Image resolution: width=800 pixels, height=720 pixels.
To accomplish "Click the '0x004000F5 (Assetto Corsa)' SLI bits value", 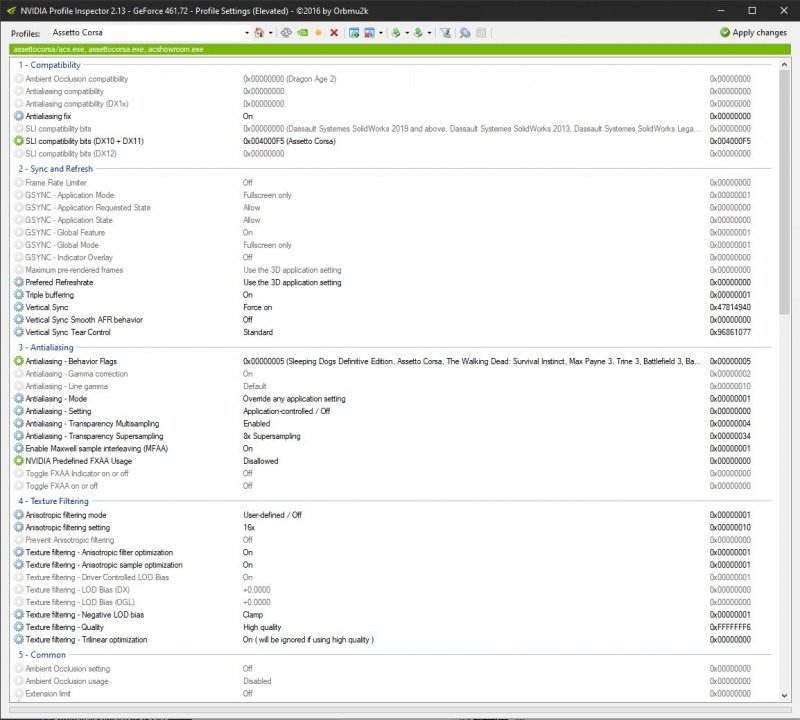I will 289,141.
